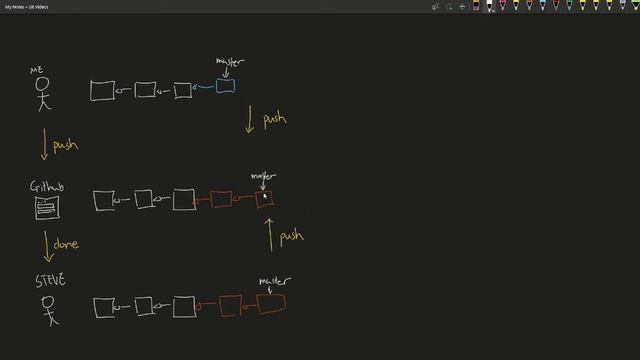
Task: Select the red pen
Action: tap(556, 5)
